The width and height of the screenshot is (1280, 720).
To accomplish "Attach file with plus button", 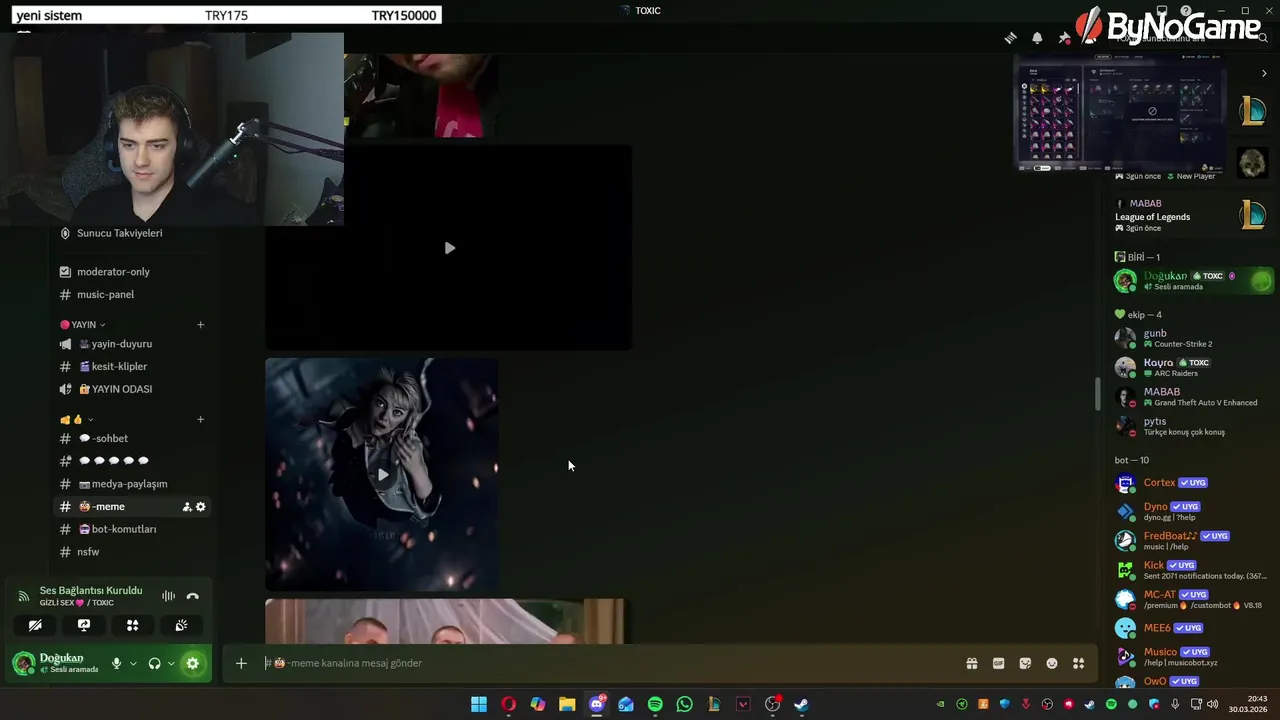I will (x=241, y=663).
